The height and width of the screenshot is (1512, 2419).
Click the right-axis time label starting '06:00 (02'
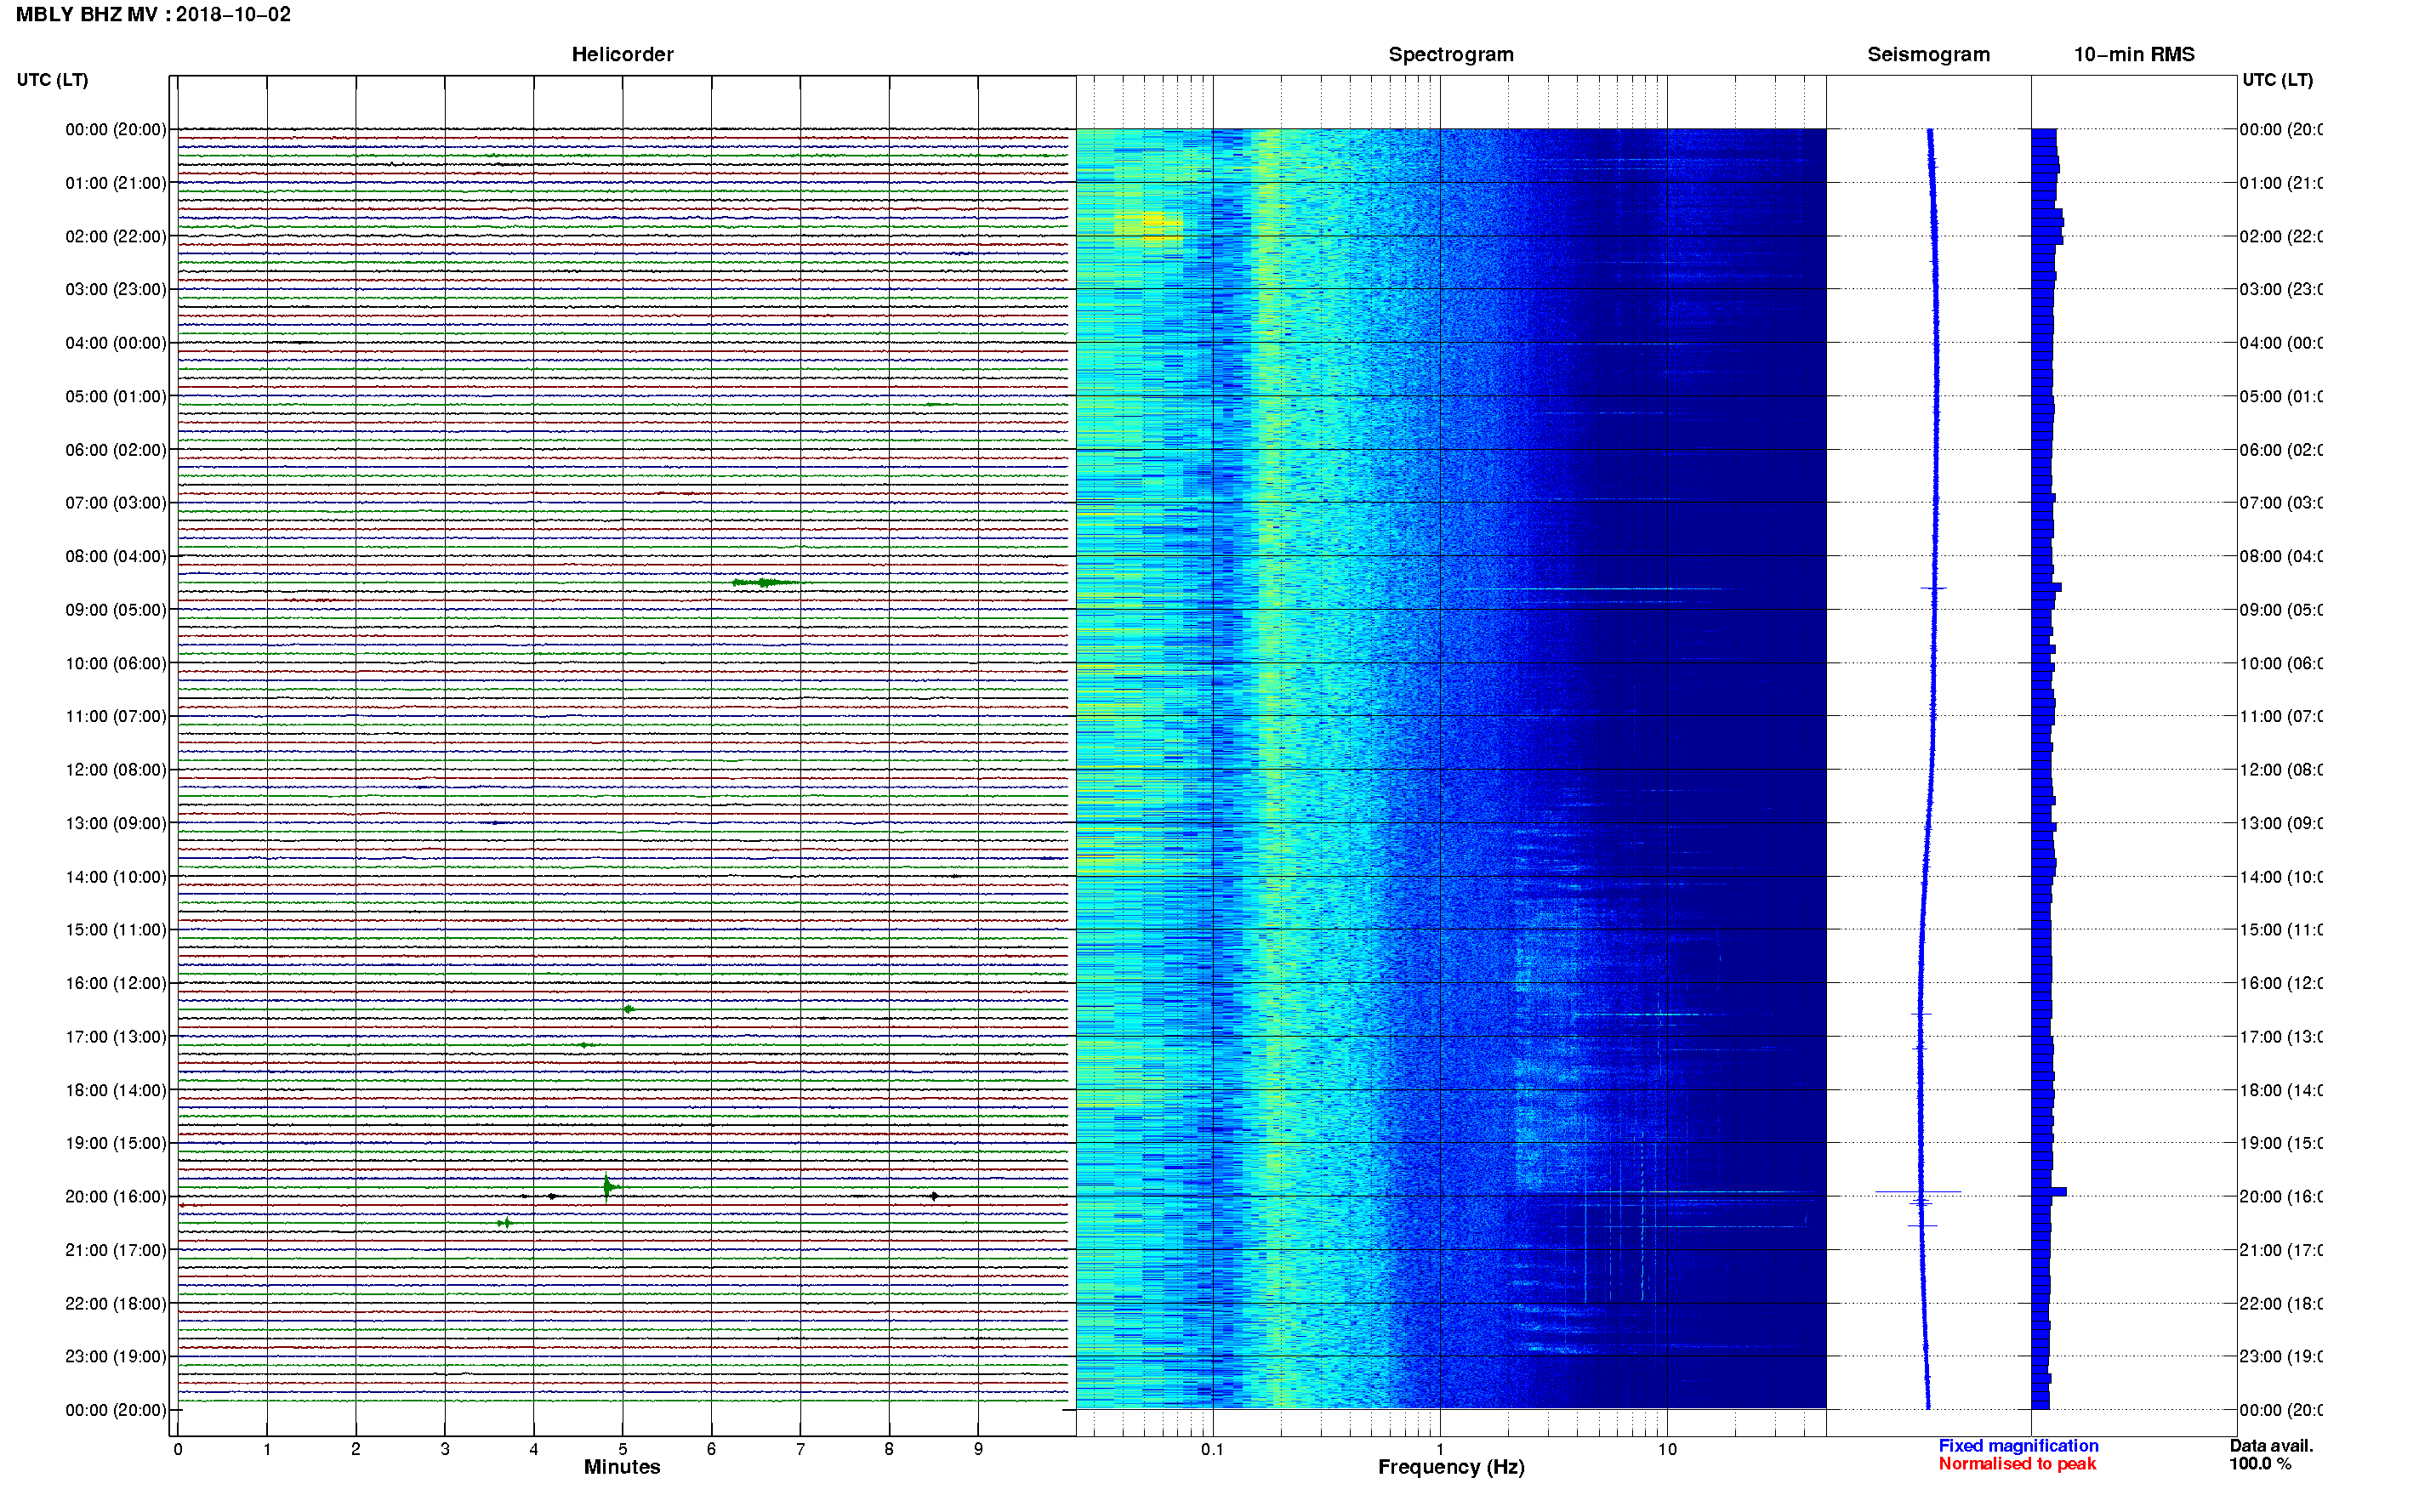2281,450
